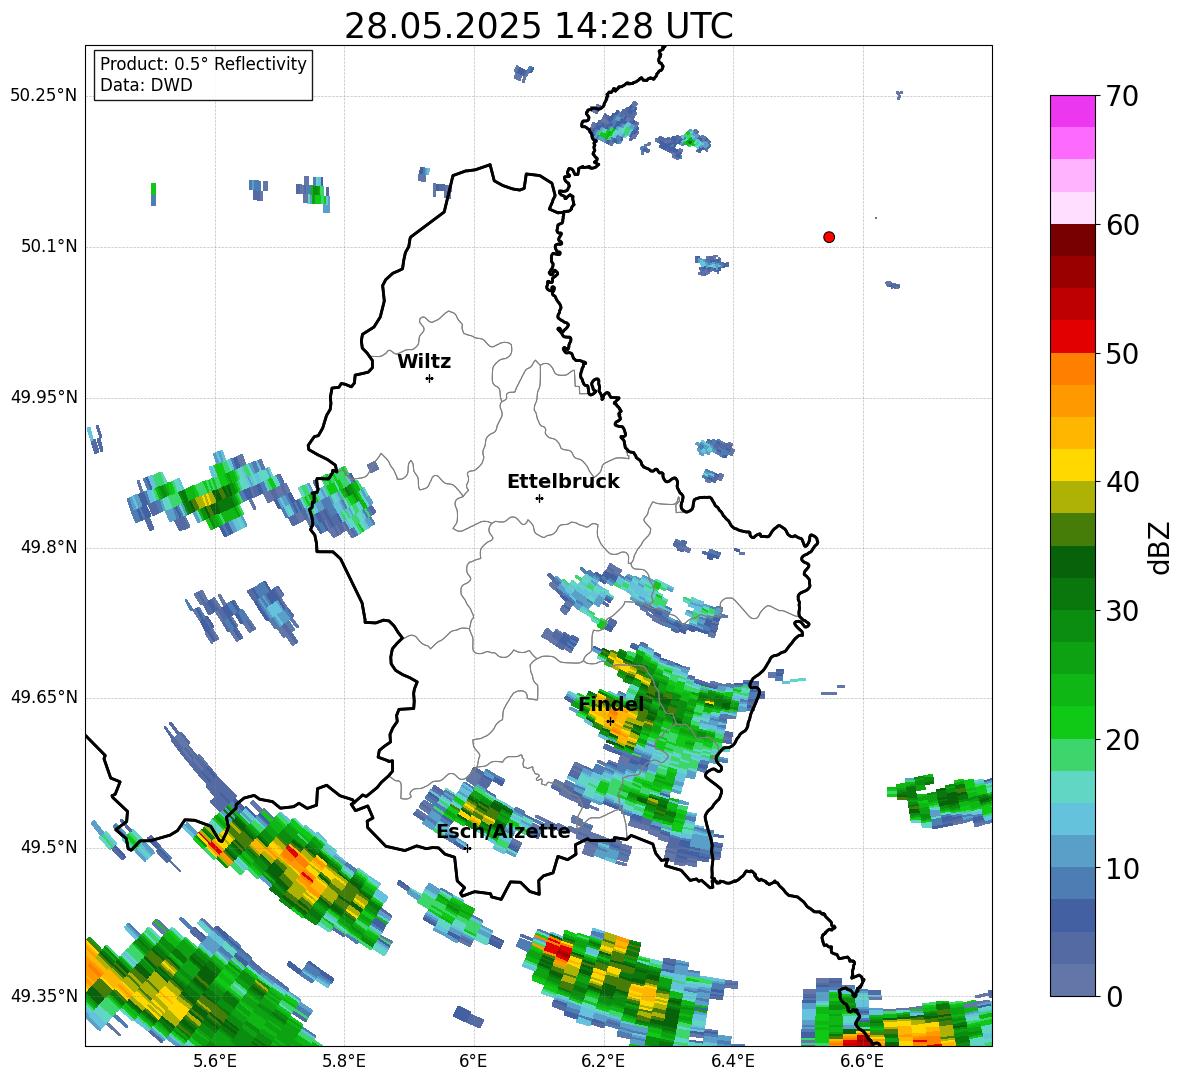
Task: Click the 49.35°N latitude label
Action: [44, 996]
